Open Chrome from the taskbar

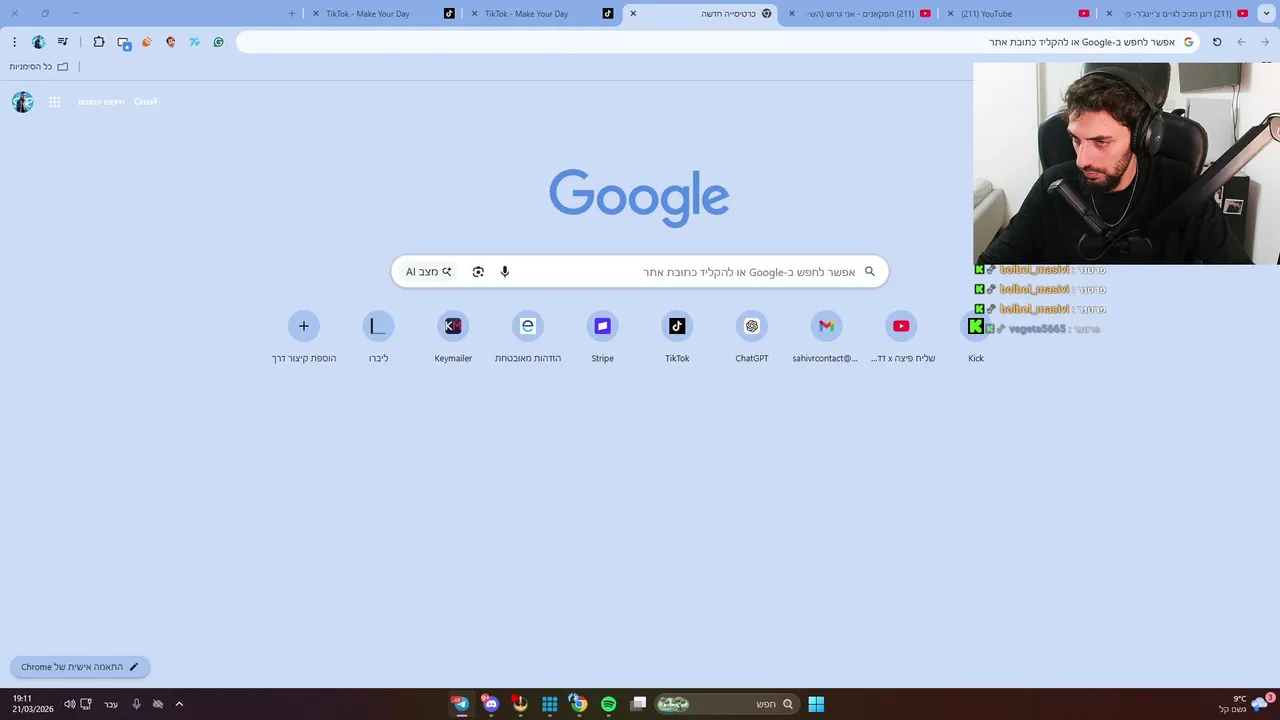[x=578, y=704]
